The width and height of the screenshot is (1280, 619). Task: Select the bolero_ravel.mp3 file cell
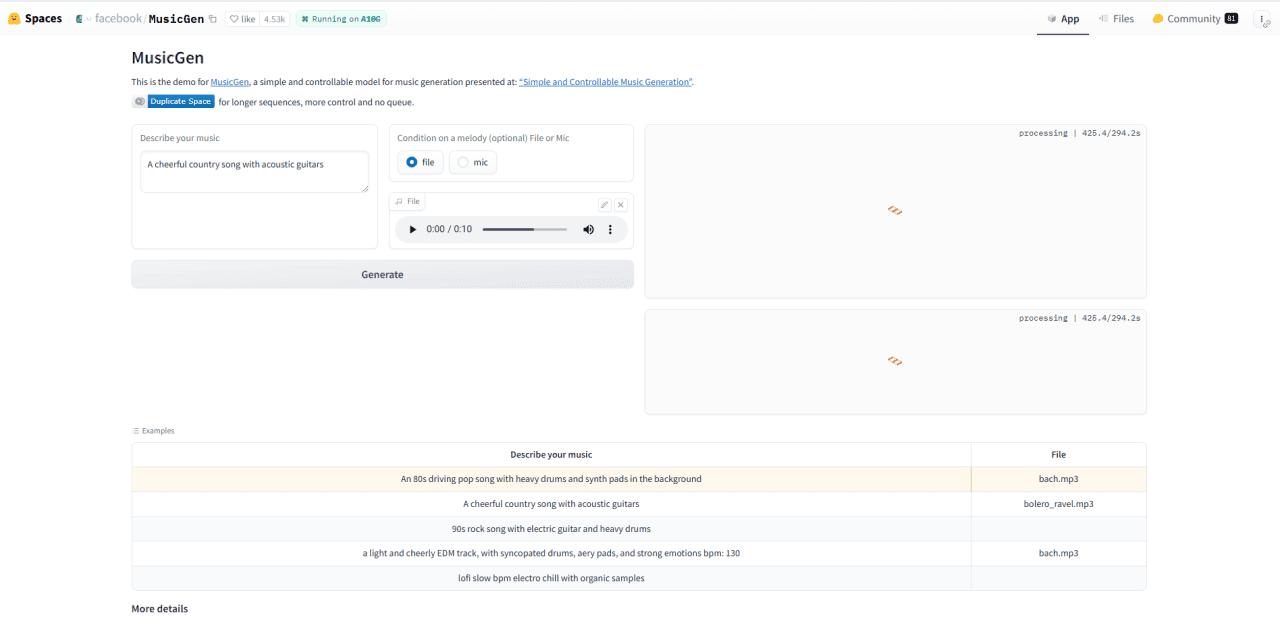point(1058,504)
